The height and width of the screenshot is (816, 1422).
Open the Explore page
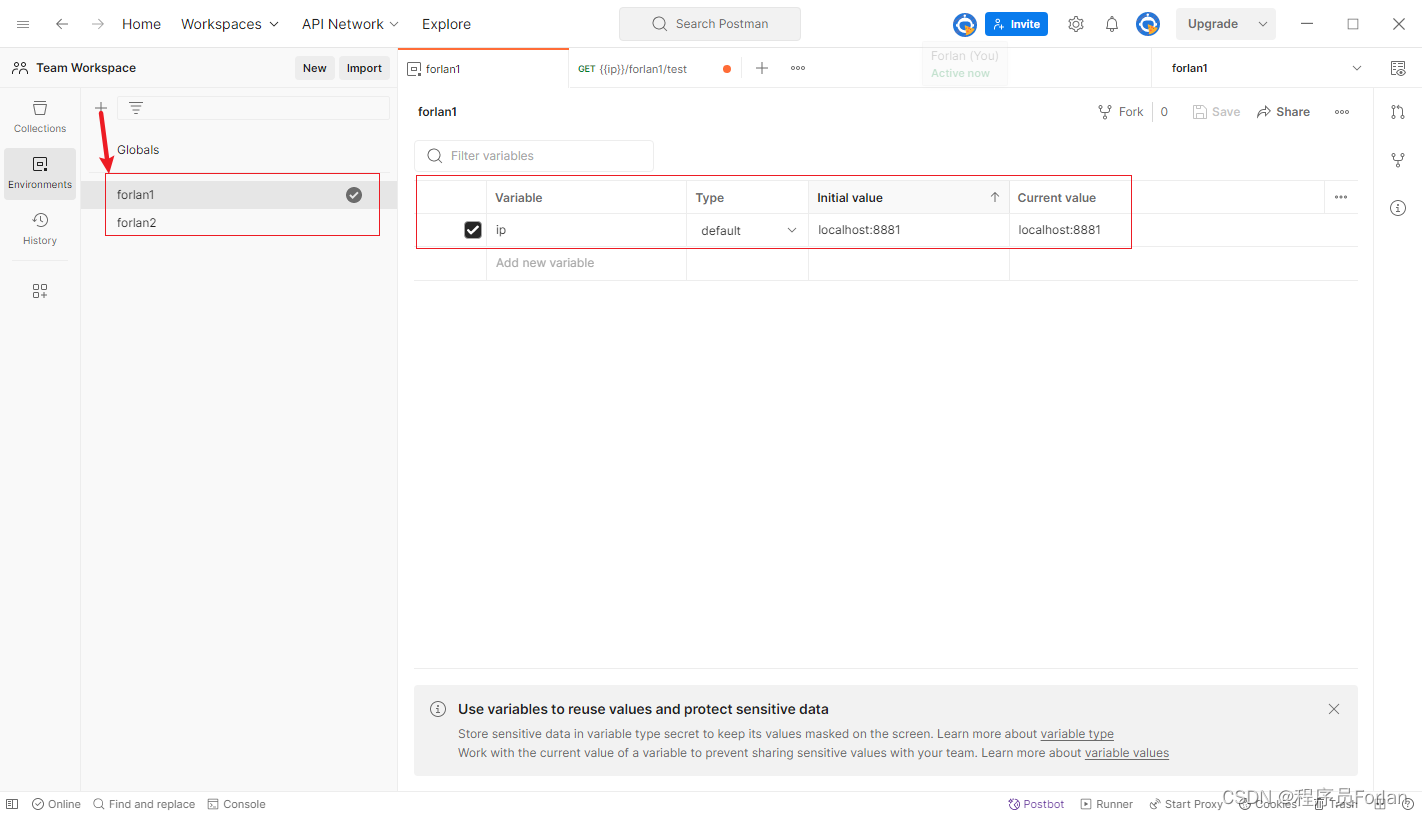click(x=446, y=24)
